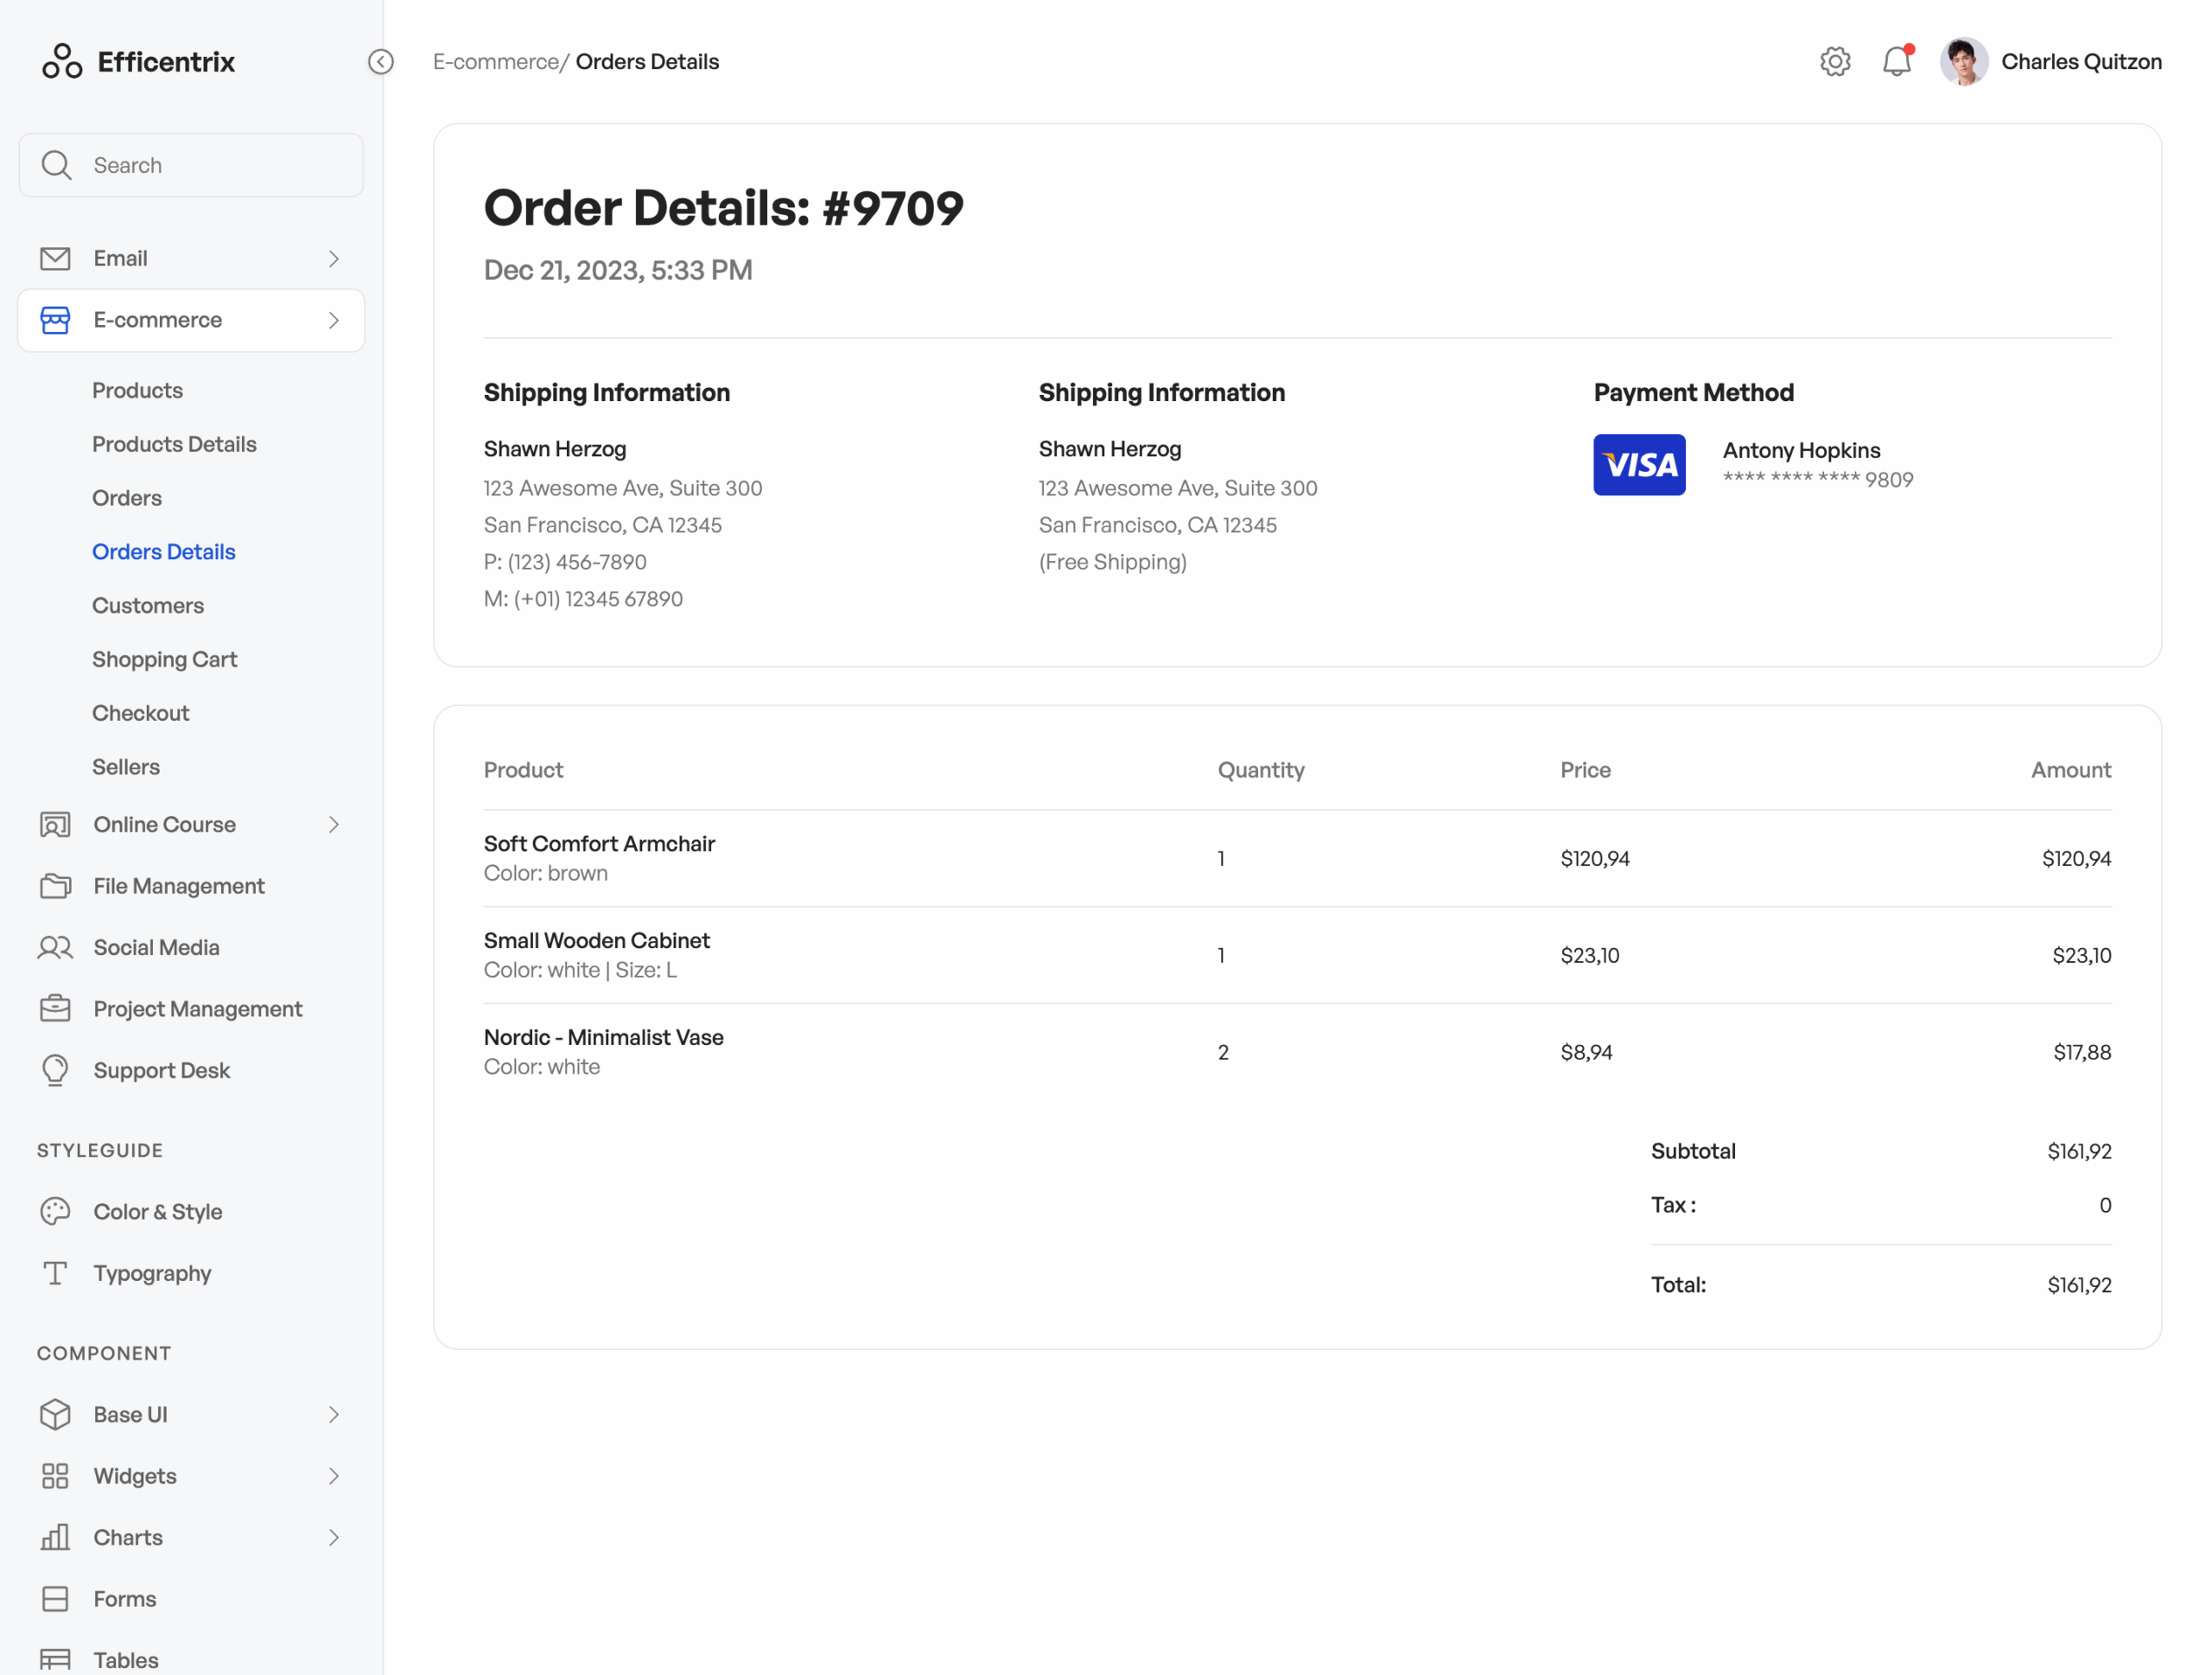Navigate to E-commerce via breadcrumb link
The height and width of the screenshot is (1675, 2212).
[497, 61]
